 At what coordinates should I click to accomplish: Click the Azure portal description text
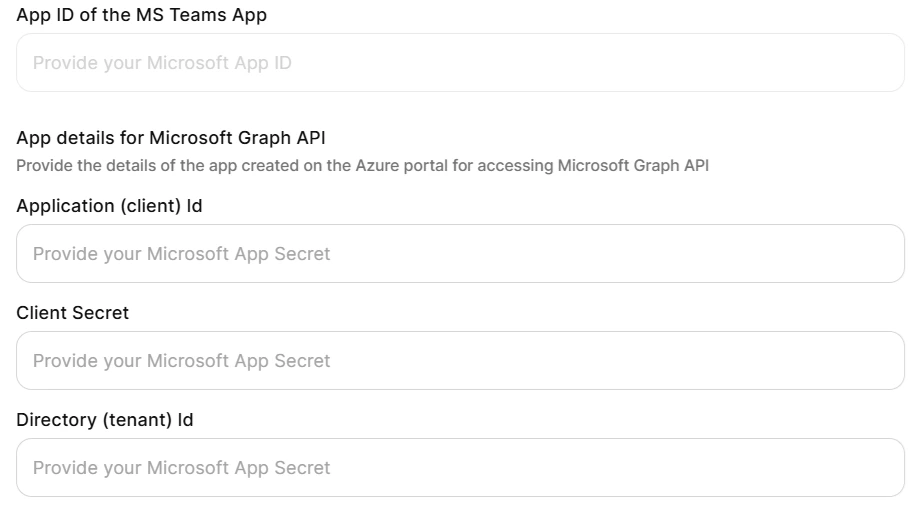(x=362, y=165)
